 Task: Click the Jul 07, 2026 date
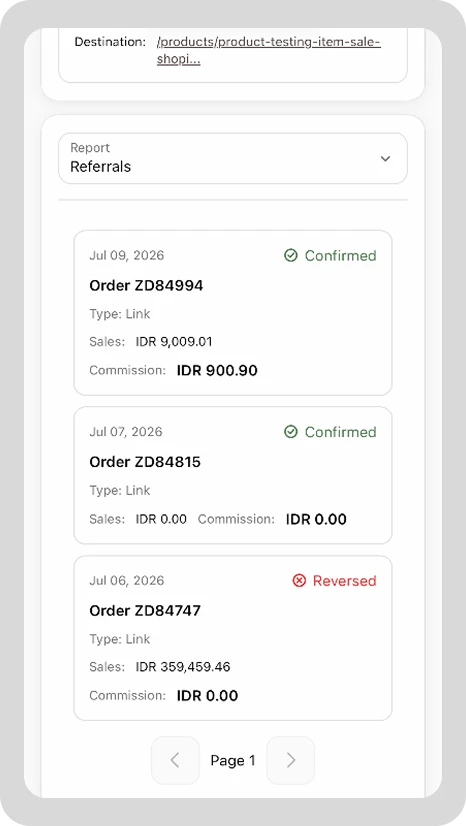126,432
